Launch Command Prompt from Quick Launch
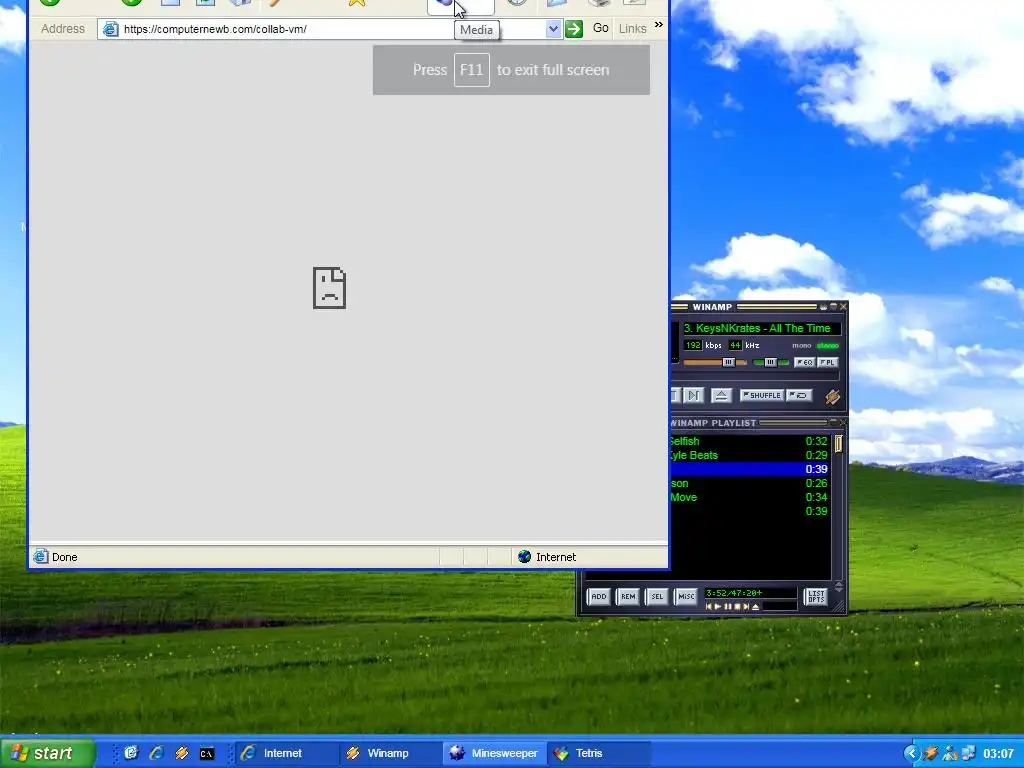 coord(207,754)
